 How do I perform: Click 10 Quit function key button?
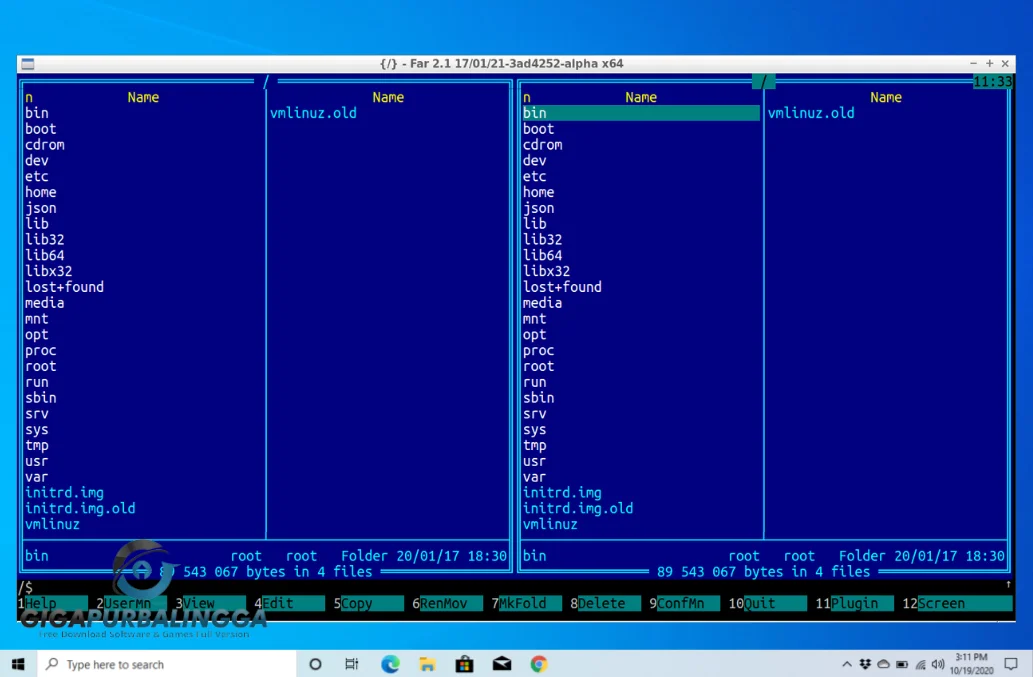pos(768,603)
